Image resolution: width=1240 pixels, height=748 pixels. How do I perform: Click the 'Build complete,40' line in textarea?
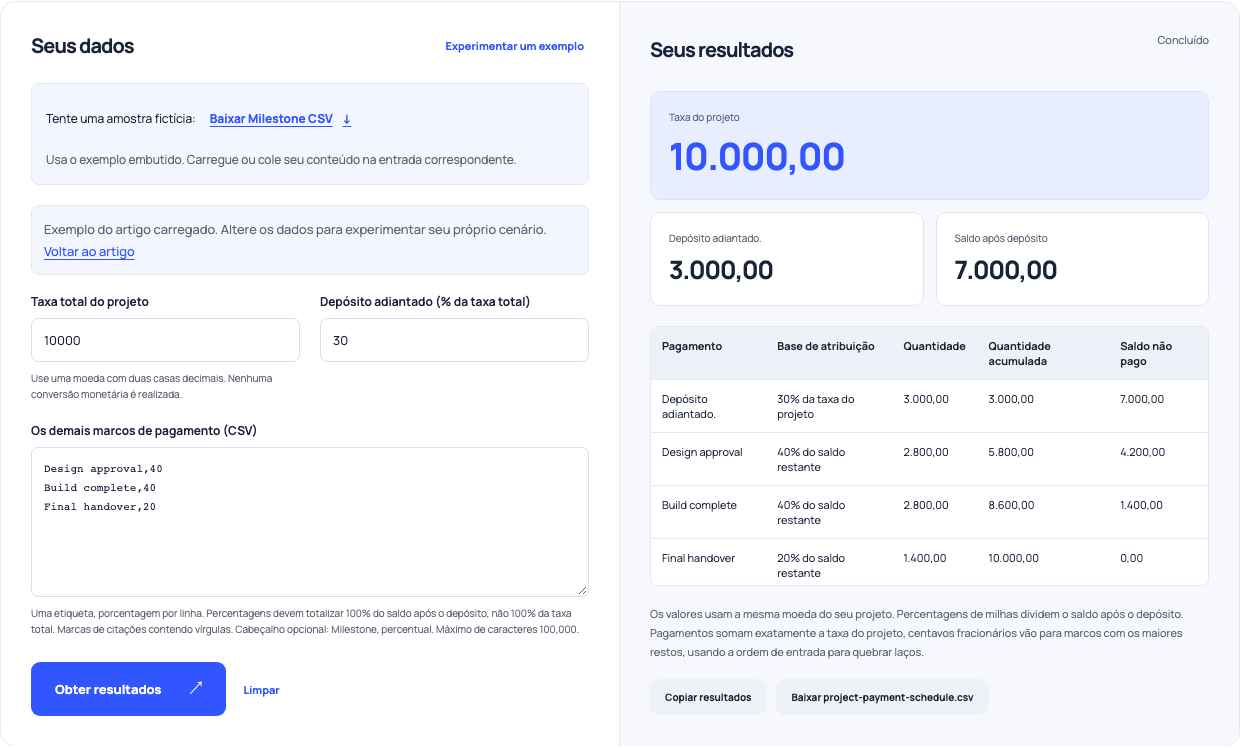(x=100, y=488)
